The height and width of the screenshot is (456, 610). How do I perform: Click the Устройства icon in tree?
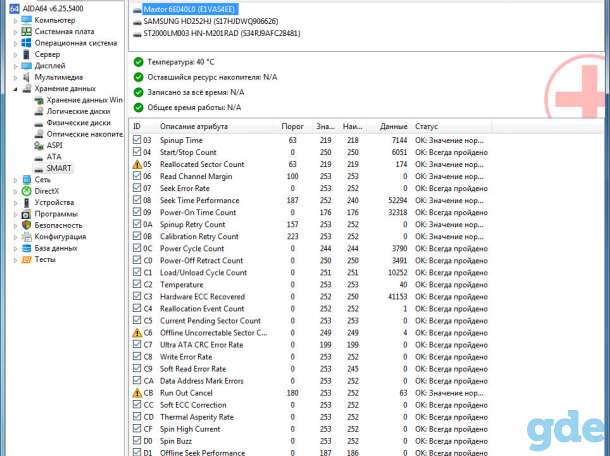[x=26, y=202]
